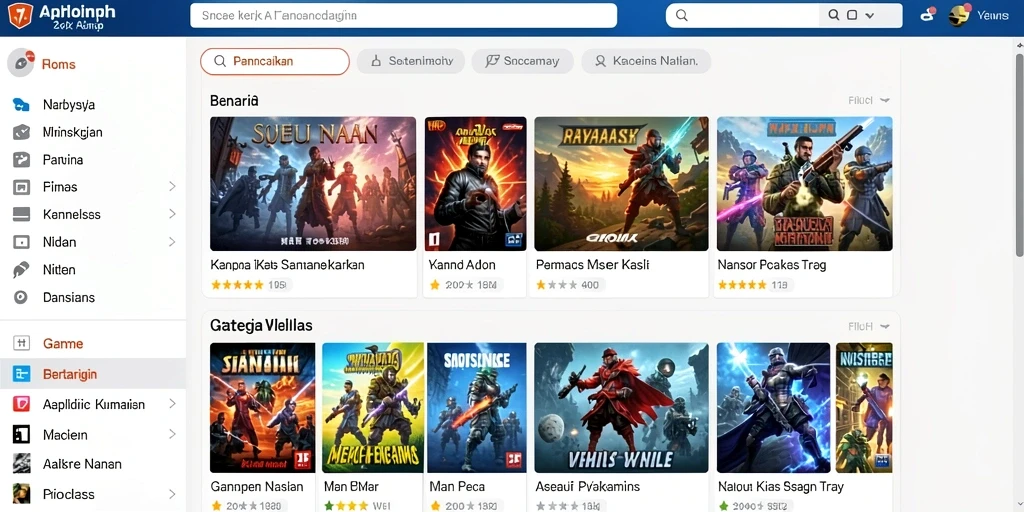Click the Panina sidebar icon
The height and width of the screenshot is (512, 1024).
coord(21,159)
